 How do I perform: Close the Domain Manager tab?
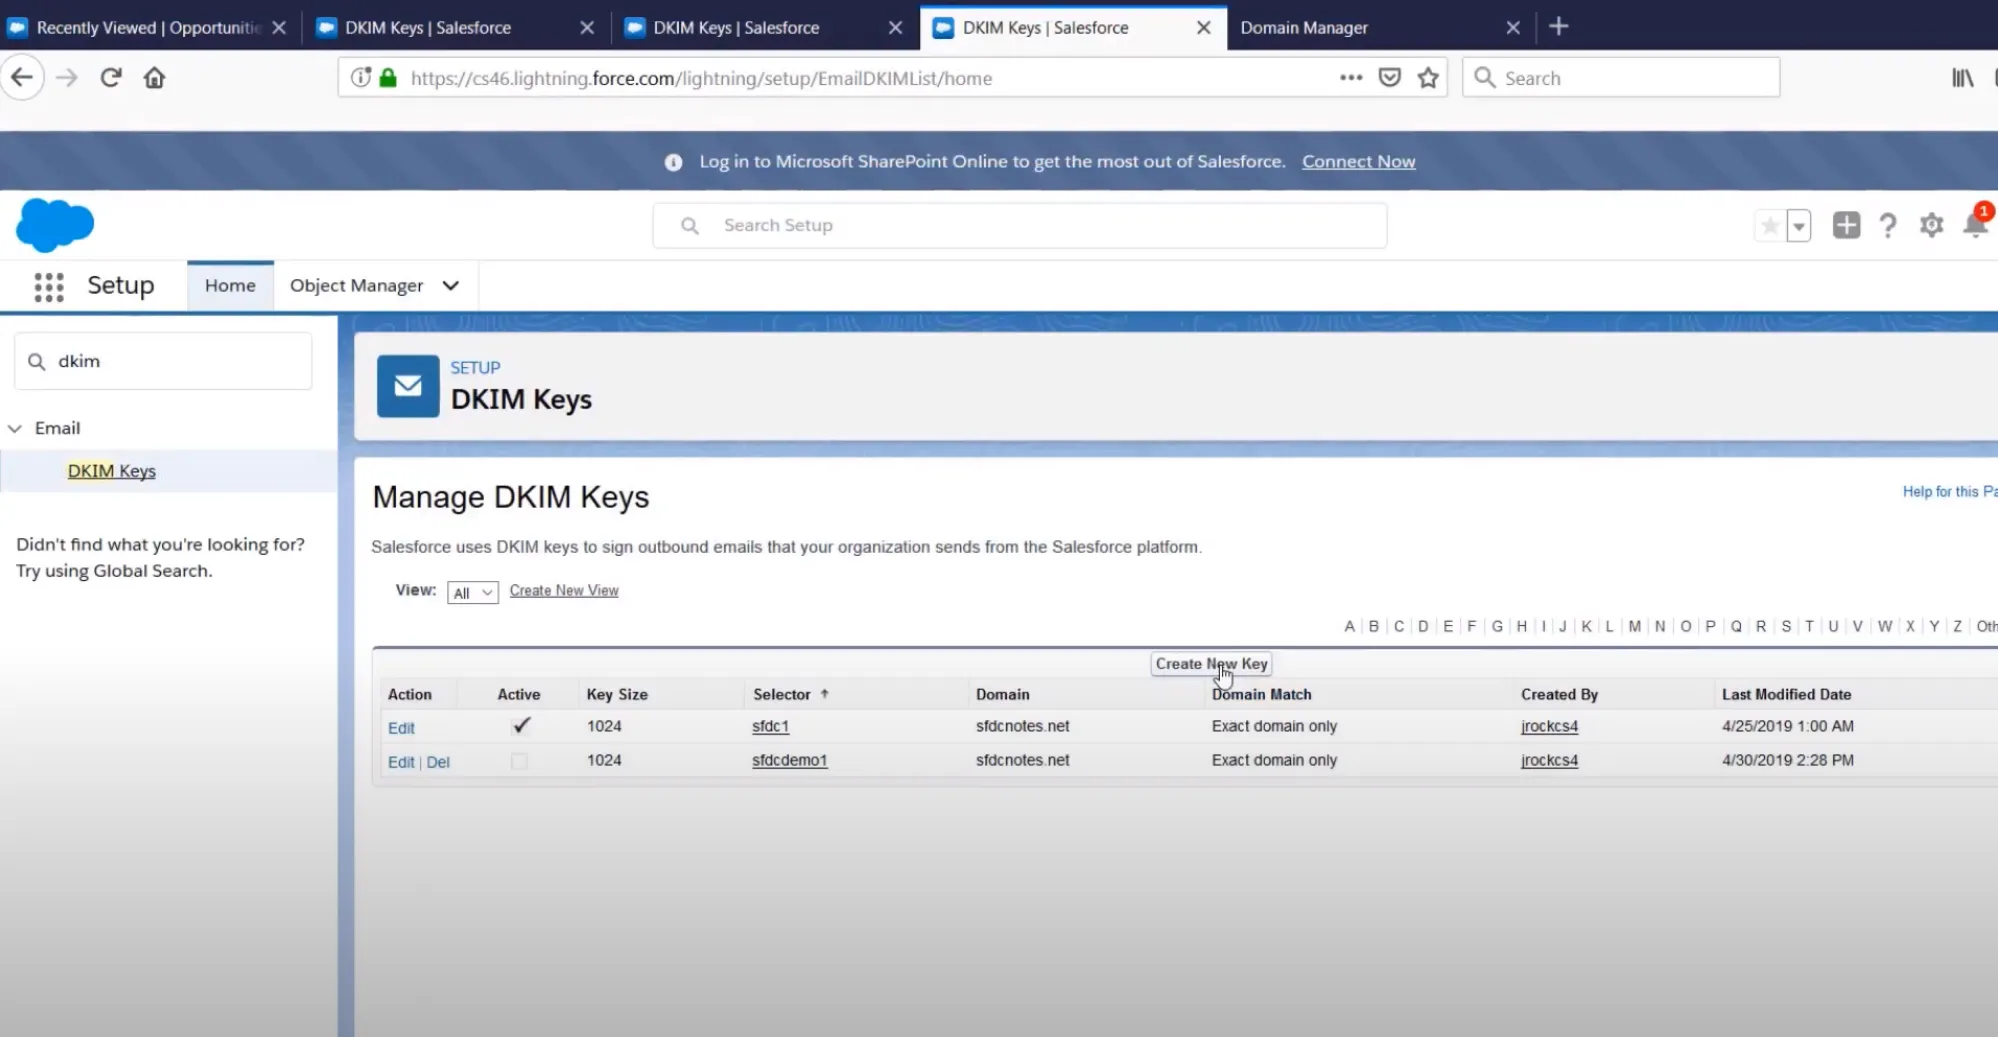tap(1513, 28)
